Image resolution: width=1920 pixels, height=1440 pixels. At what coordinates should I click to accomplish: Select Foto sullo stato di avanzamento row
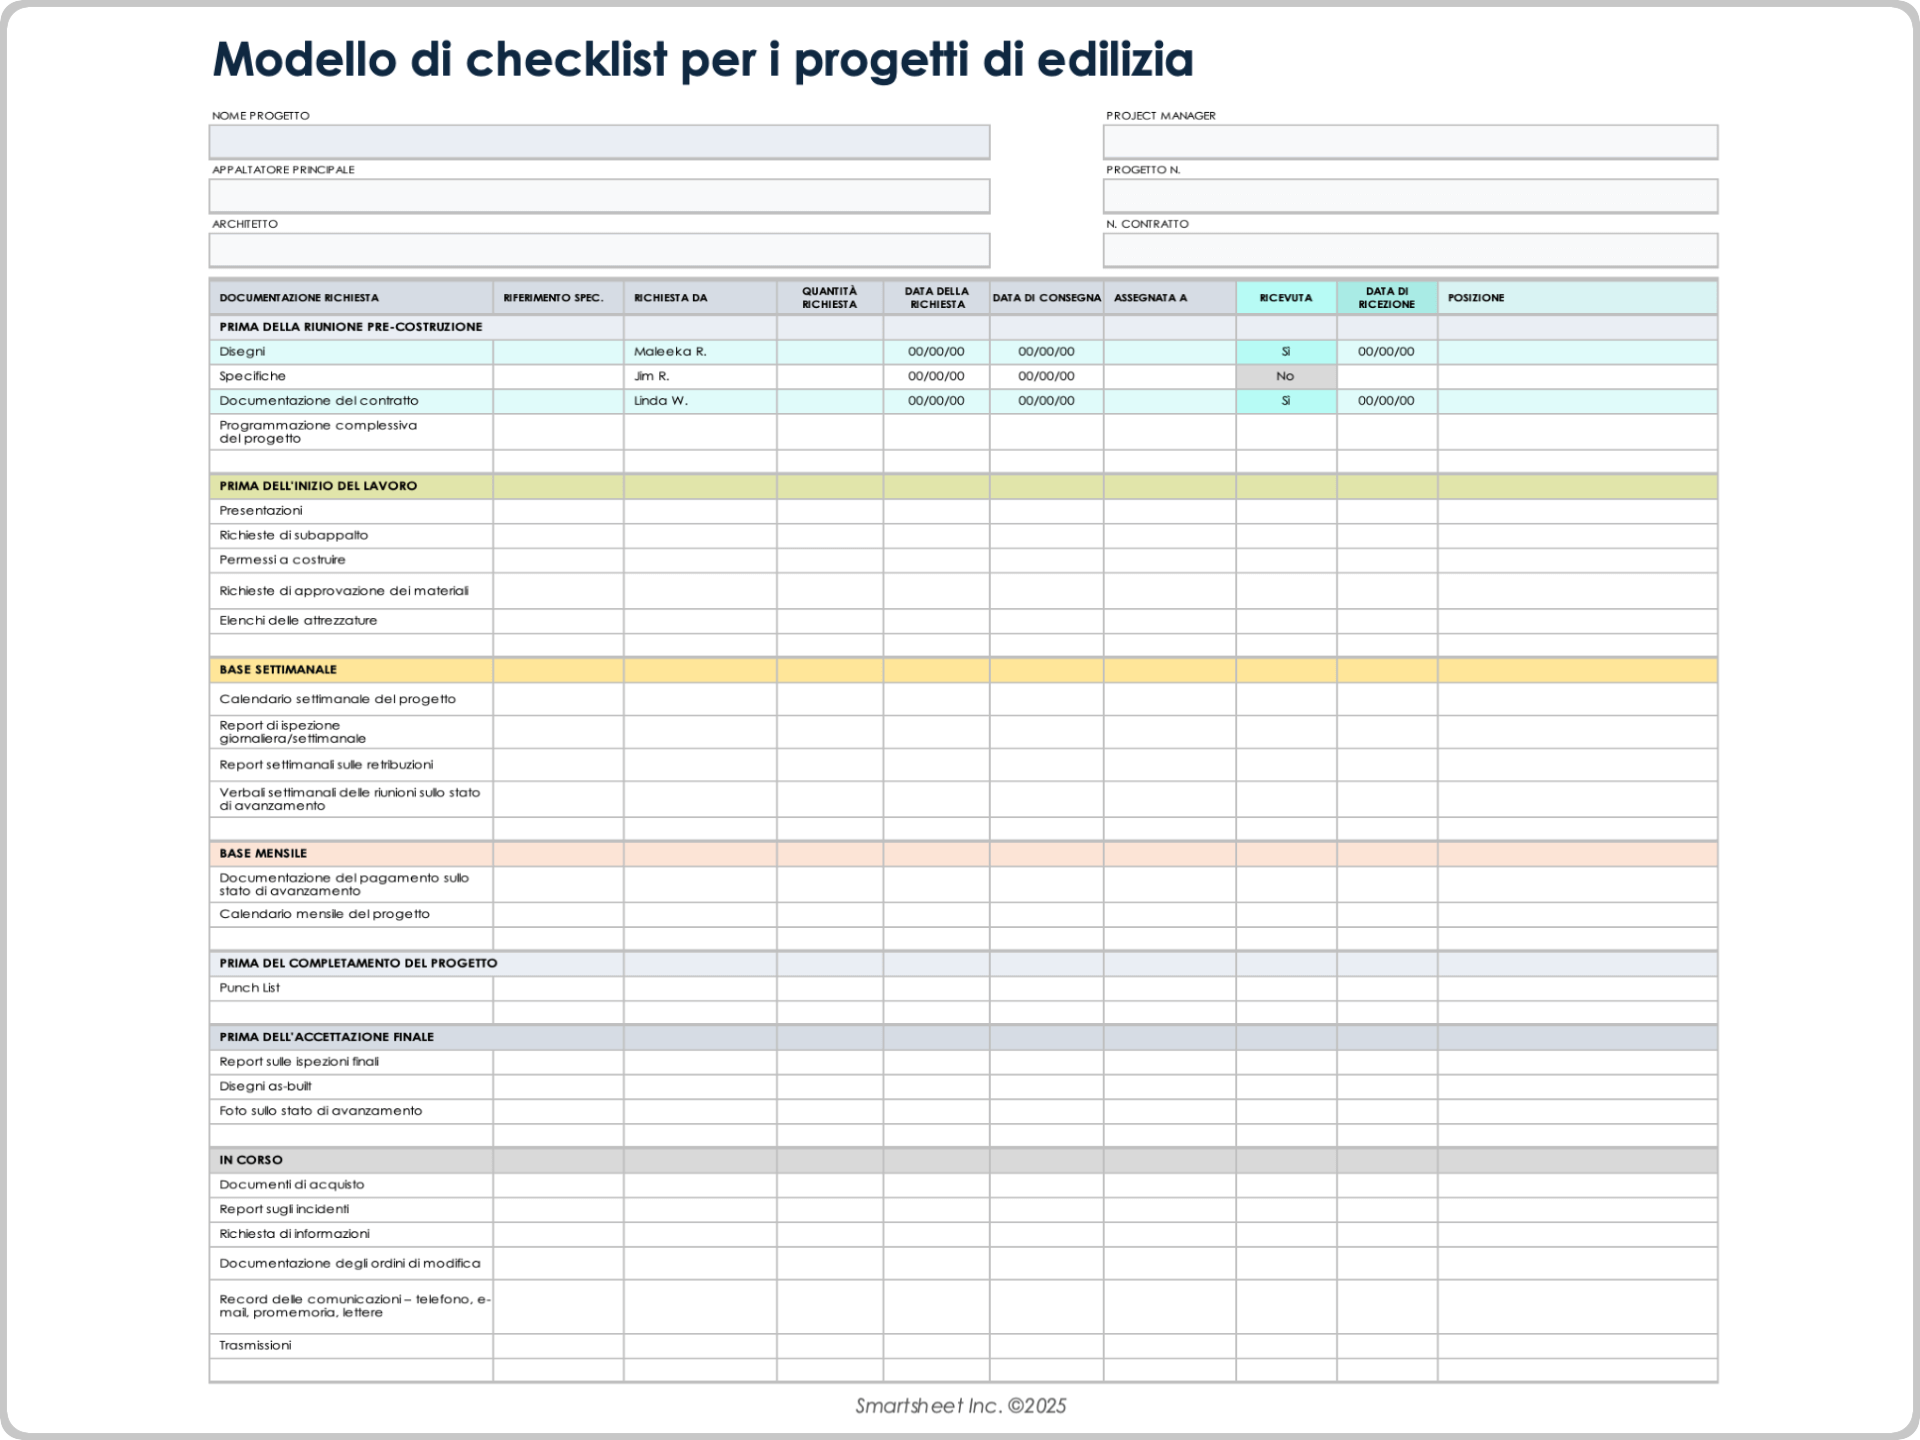963,1111
